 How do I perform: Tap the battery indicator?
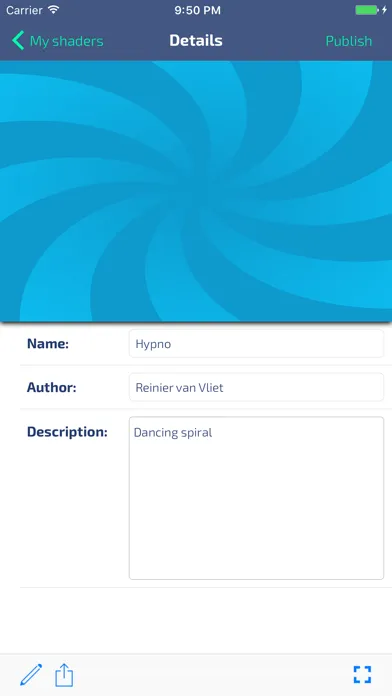click(367, 10)
